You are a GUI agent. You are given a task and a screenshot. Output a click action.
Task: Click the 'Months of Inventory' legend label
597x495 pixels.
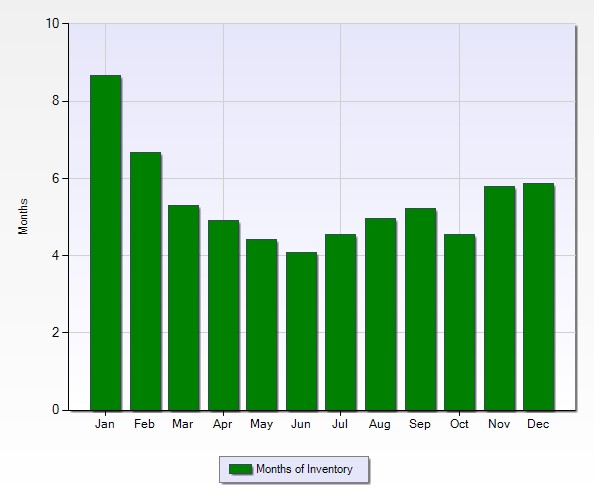click(304, 469)
